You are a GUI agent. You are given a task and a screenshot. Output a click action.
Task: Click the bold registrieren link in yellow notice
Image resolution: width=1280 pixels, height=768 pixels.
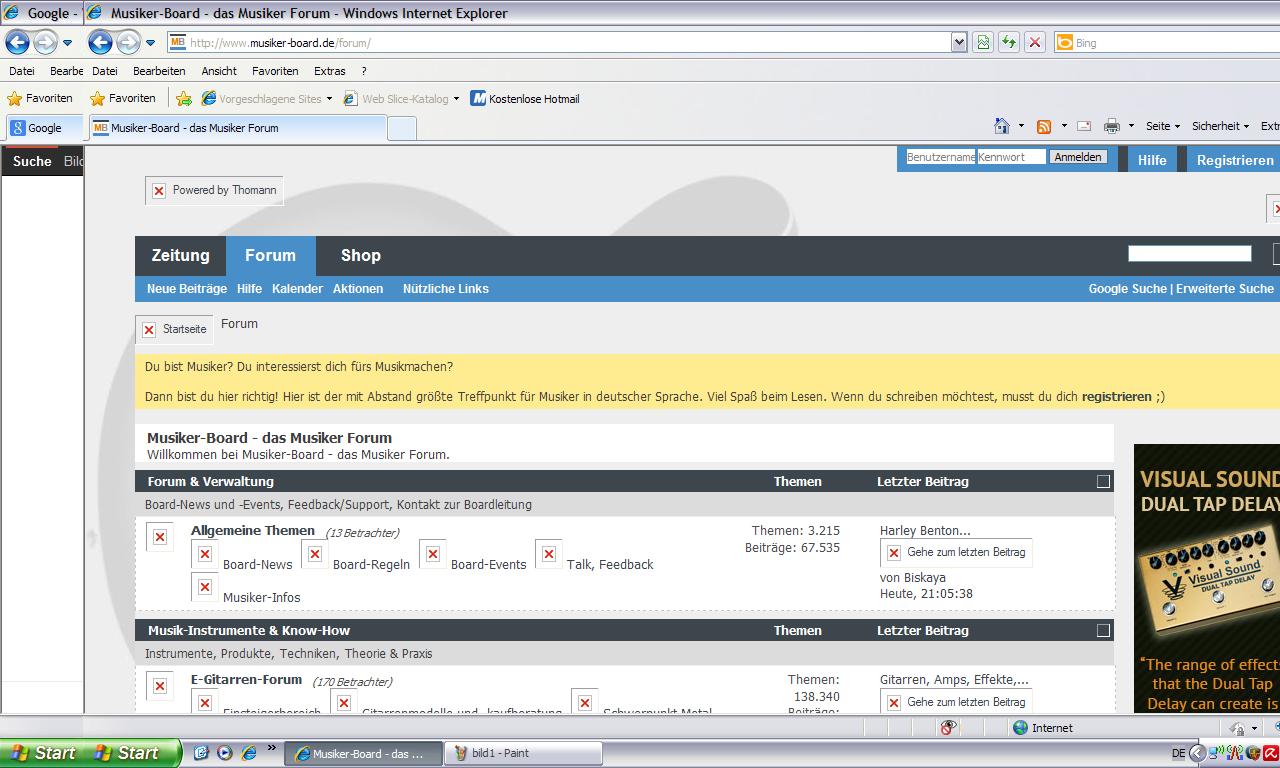[x=1117, y=396]
